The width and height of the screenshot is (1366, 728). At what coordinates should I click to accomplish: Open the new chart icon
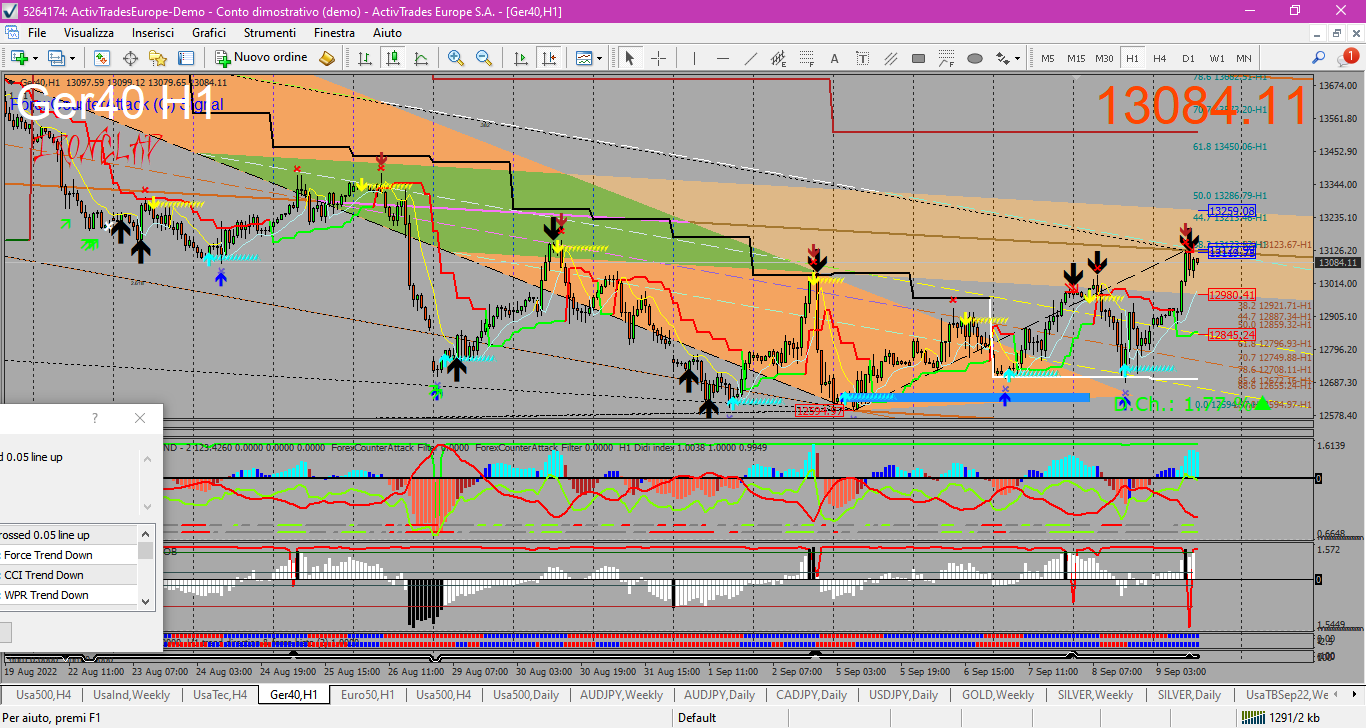19,58
